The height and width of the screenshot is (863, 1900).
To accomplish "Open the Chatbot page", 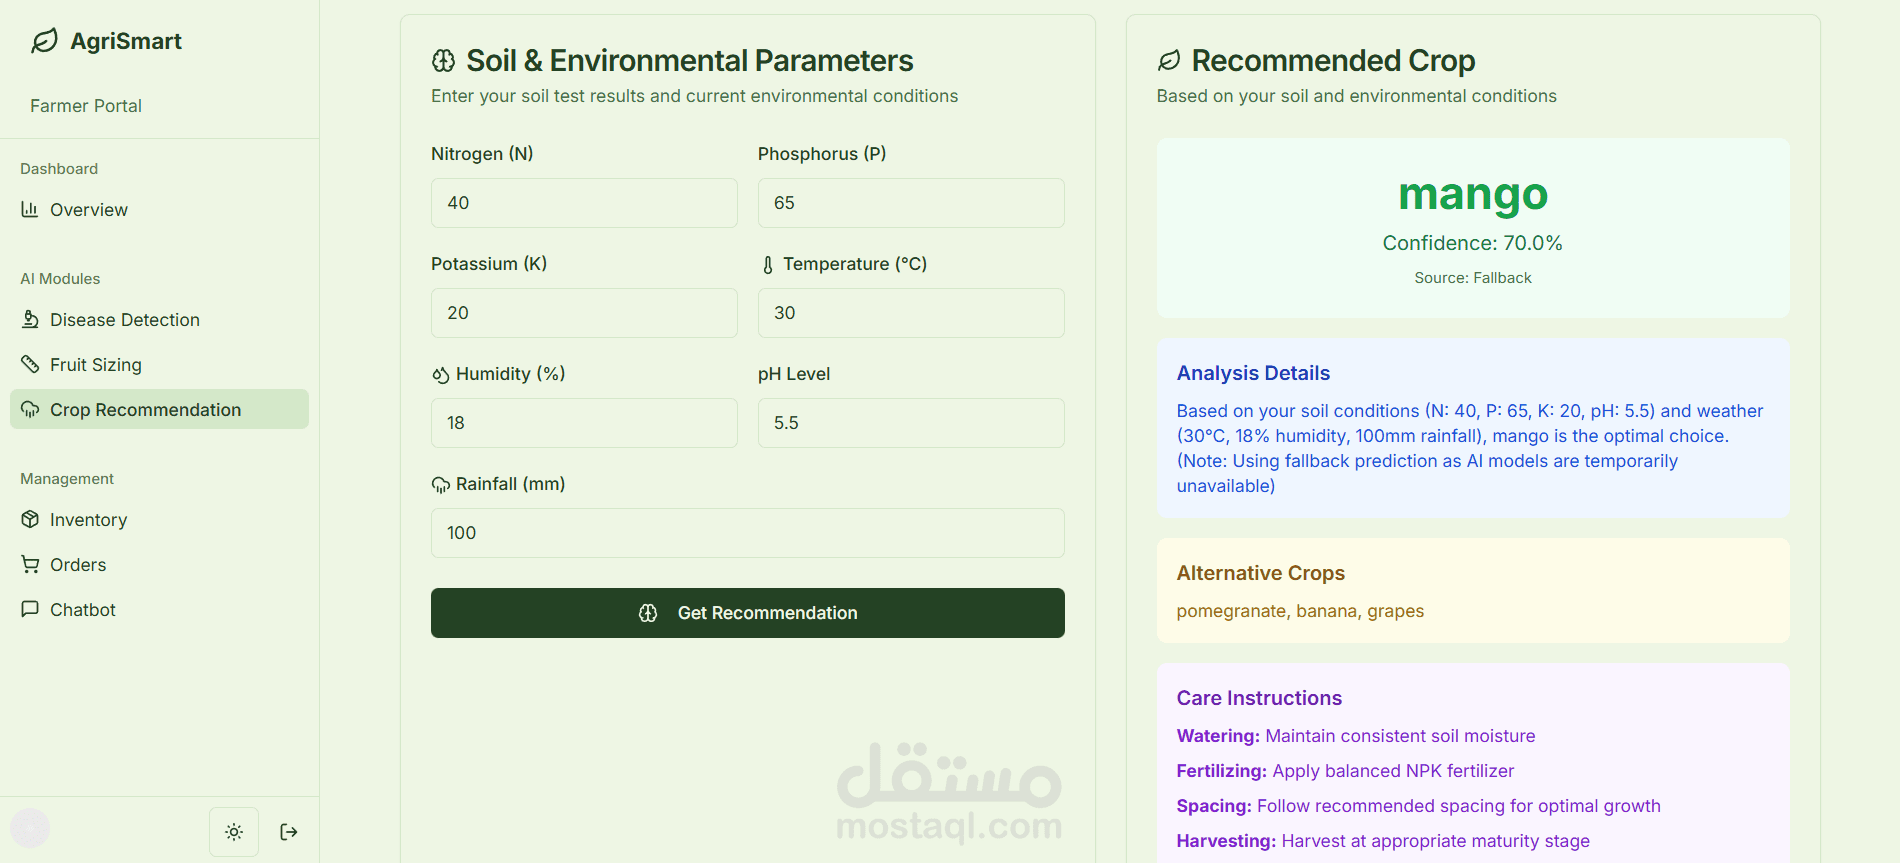I will pos(159,609).
